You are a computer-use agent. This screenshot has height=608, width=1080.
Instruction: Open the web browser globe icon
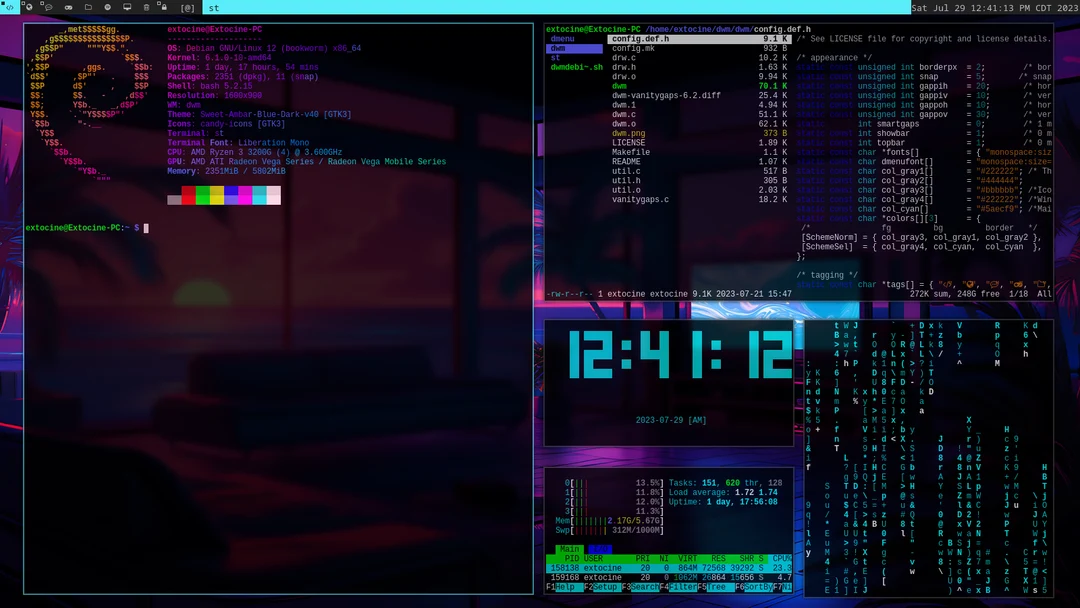click(x=29, y=8)
